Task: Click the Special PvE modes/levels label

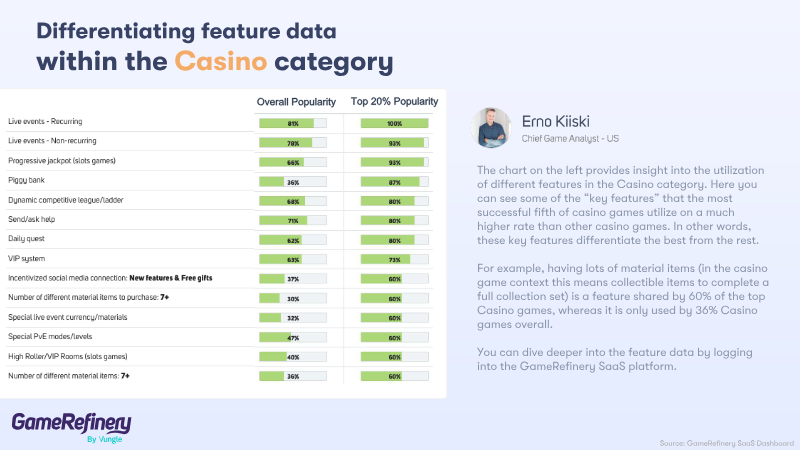Action: [51, 336]
